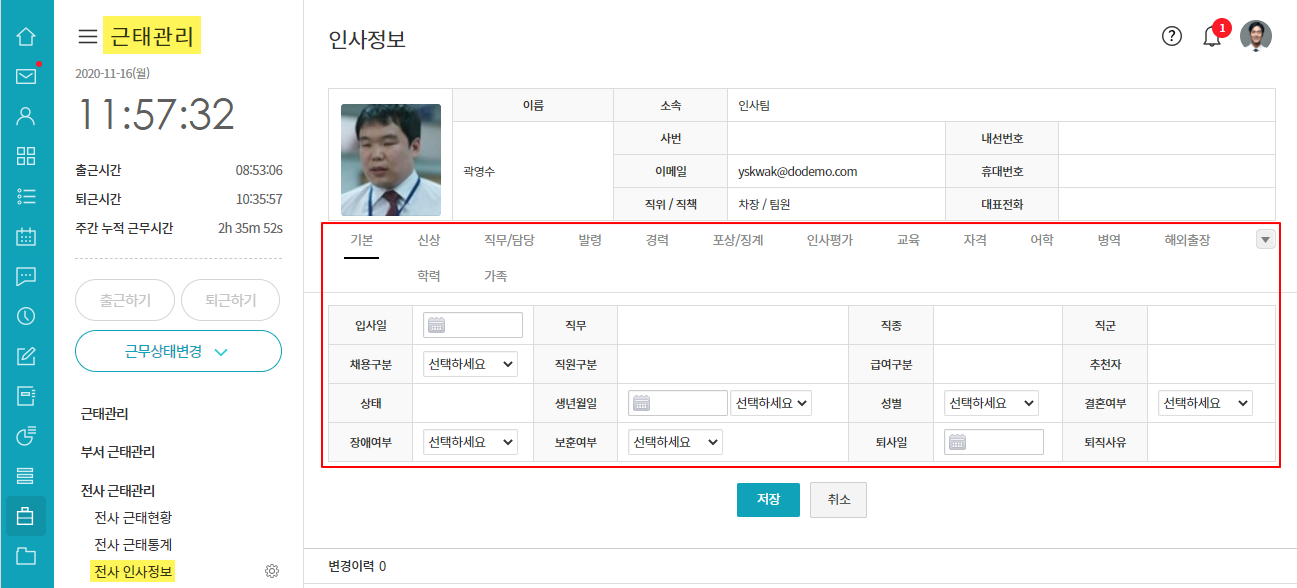Open the calendar icon in sidebar
Screen dimensions: 1297x588
click(26, 237)
